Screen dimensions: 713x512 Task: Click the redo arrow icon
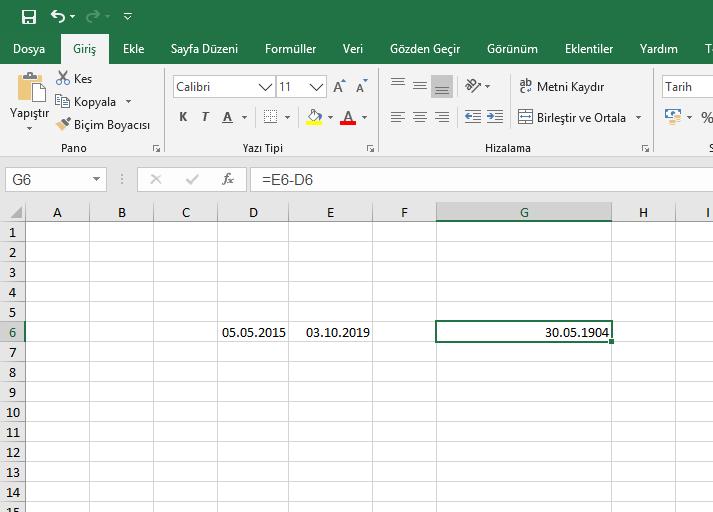pyautogui.click(x=93, y=17)
